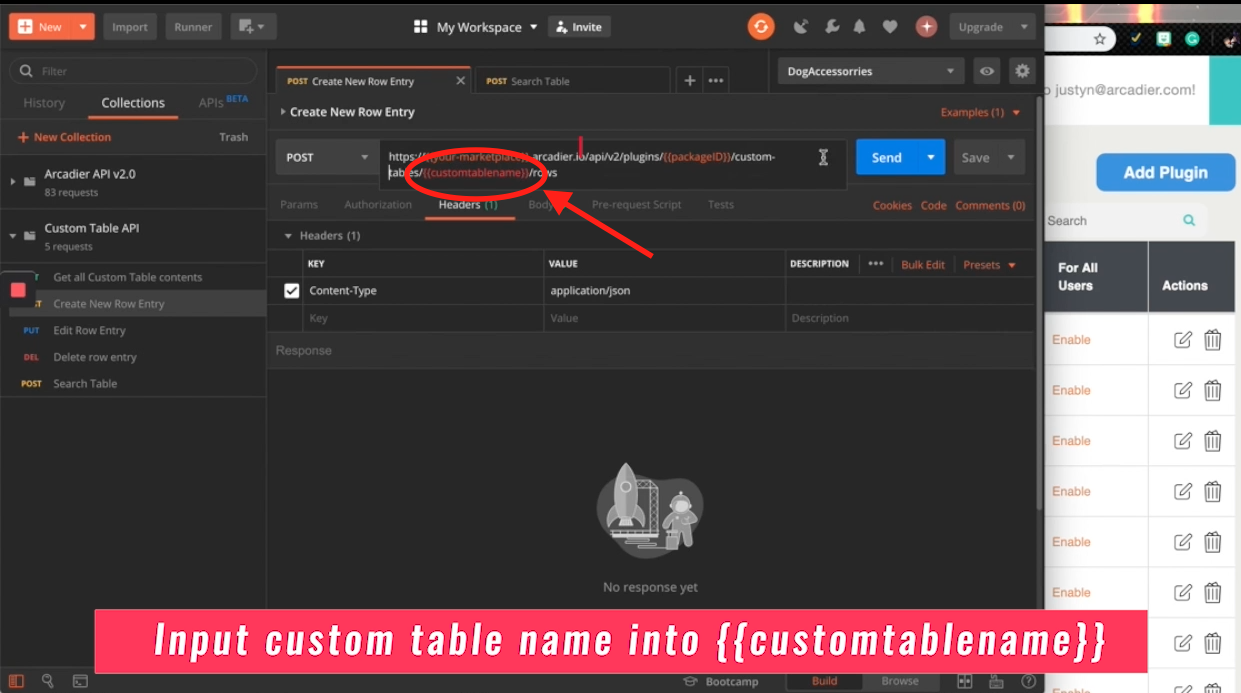Collapse the Headers (1) section
The image size is (1241, 693).
pyautogui.click(x=289, y=236)
